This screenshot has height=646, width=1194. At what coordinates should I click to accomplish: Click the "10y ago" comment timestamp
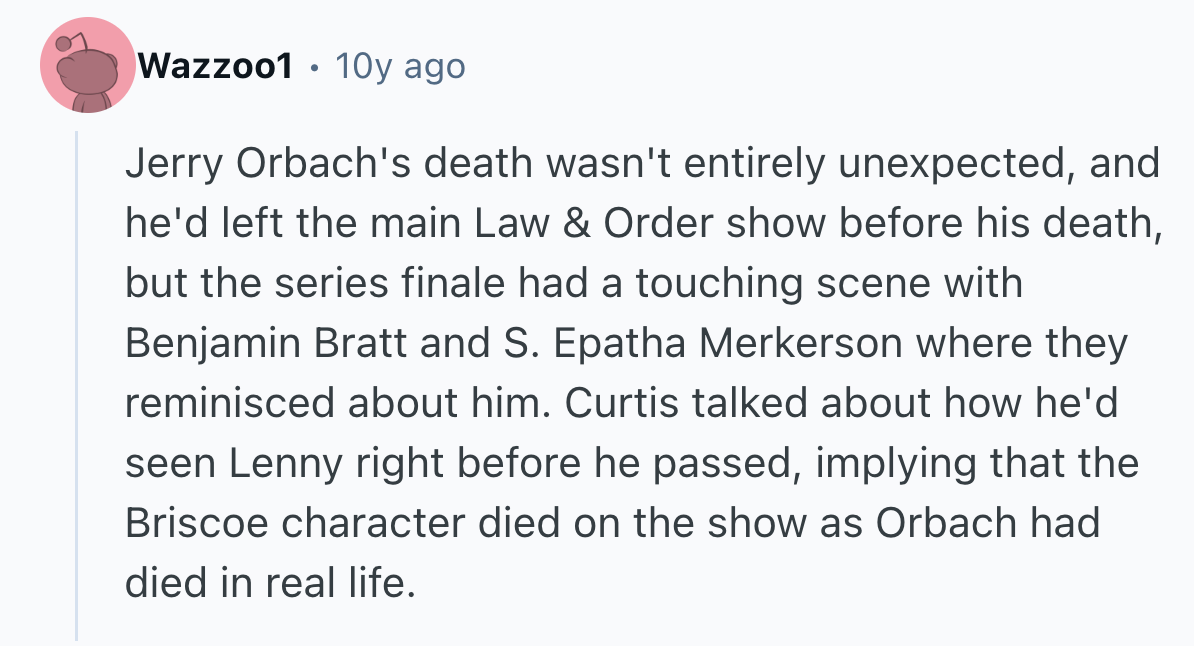[401, 67]
